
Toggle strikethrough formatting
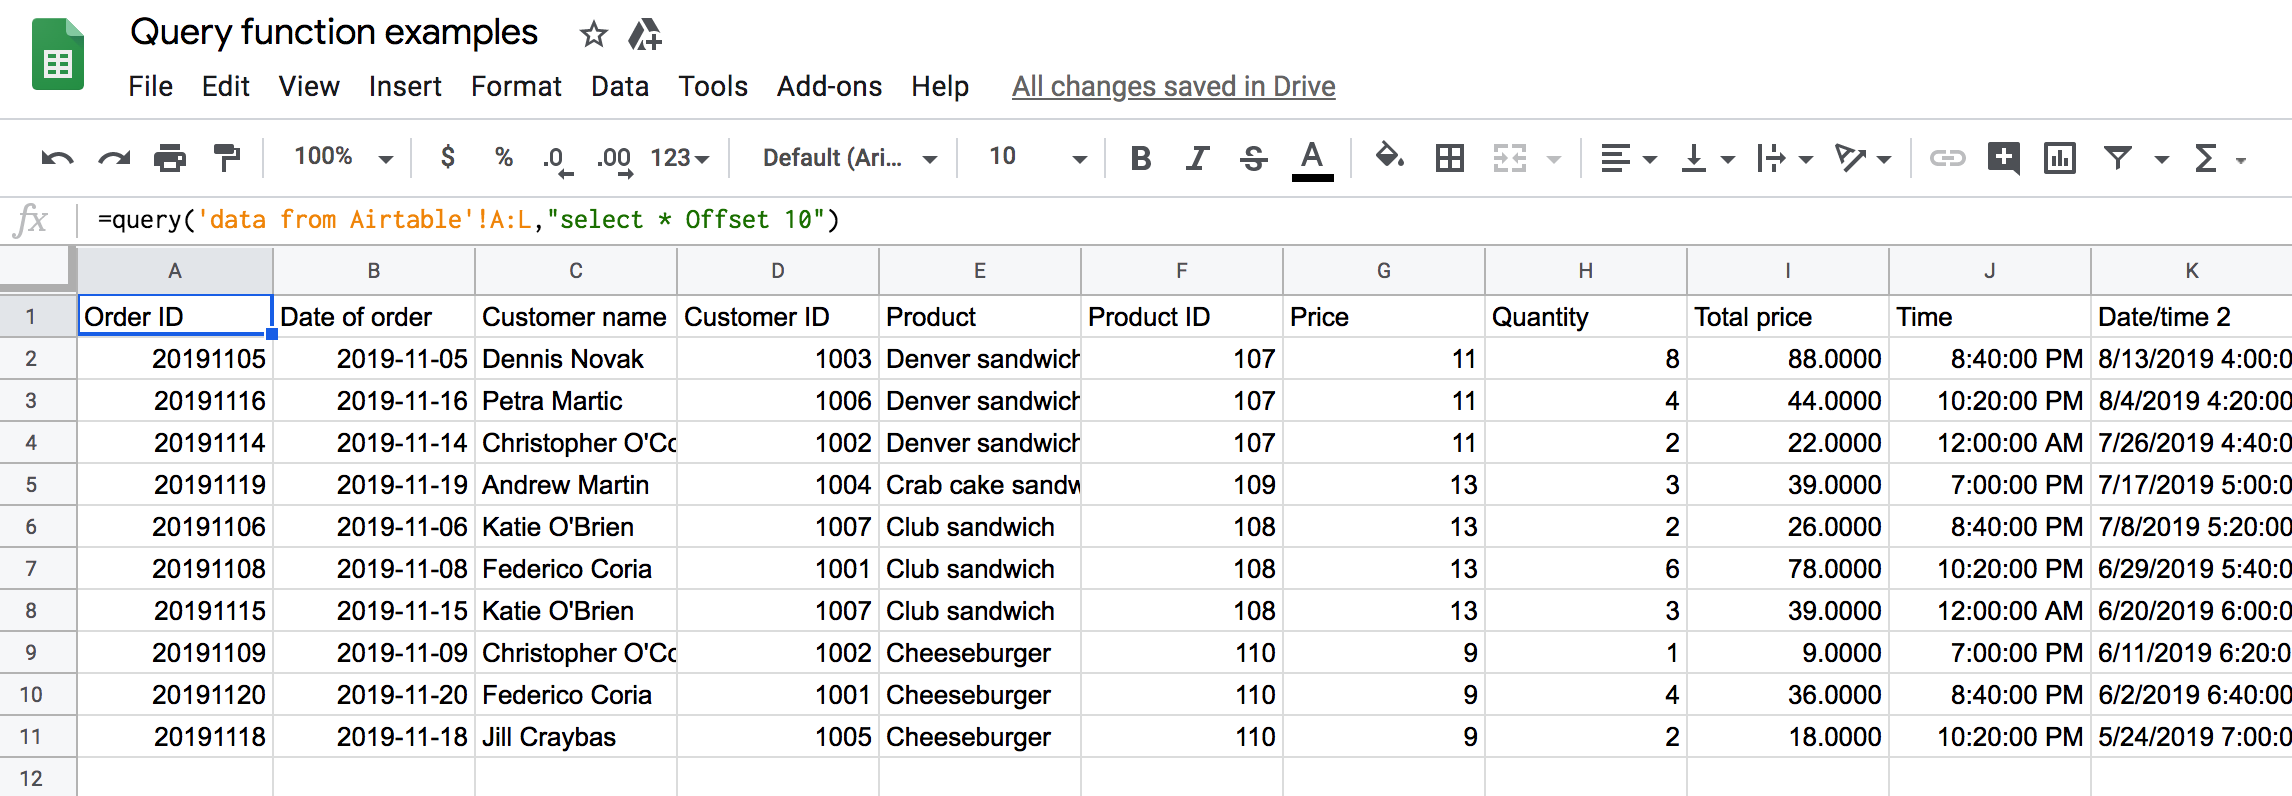tap(1253, 158)
